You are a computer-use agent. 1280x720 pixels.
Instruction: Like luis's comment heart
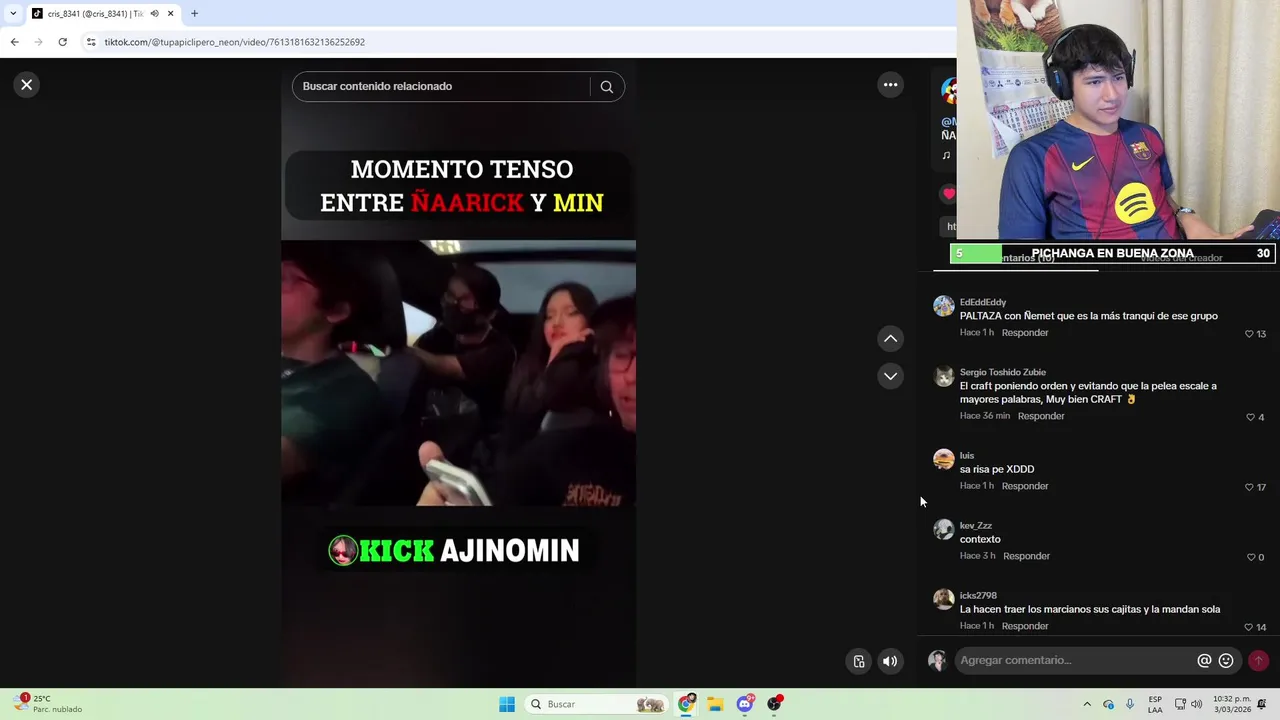coord(1249,487)
